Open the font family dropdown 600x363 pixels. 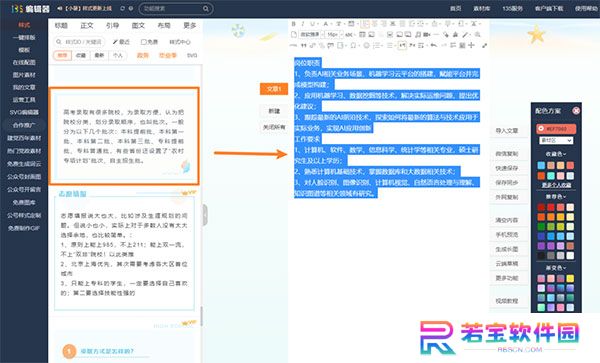pyautogui.click(x=311, y=34)
